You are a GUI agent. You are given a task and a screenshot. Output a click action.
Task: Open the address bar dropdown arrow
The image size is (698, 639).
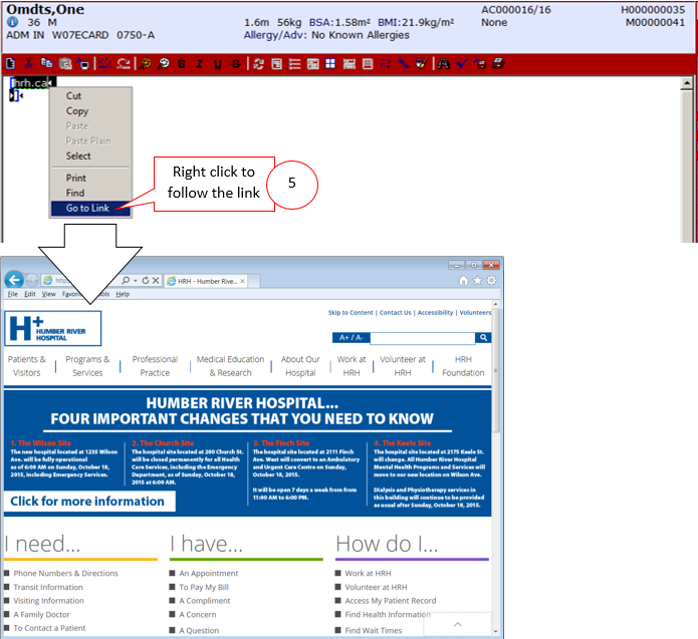[135, 281]
